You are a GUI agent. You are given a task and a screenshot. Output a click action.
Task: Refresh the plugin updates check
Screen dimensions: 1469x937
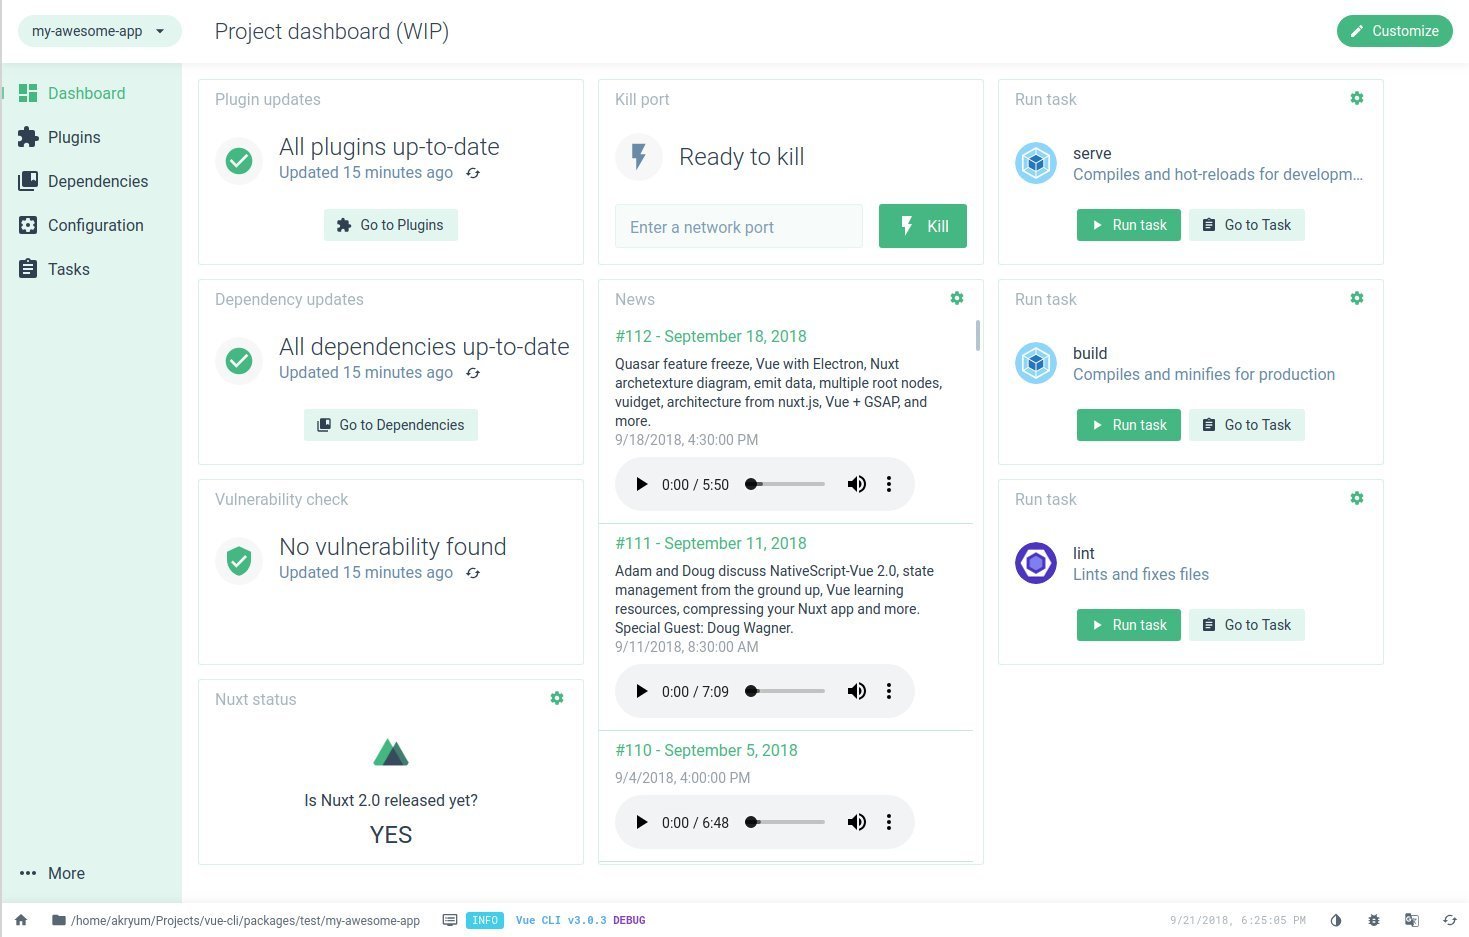pos(473,173)
